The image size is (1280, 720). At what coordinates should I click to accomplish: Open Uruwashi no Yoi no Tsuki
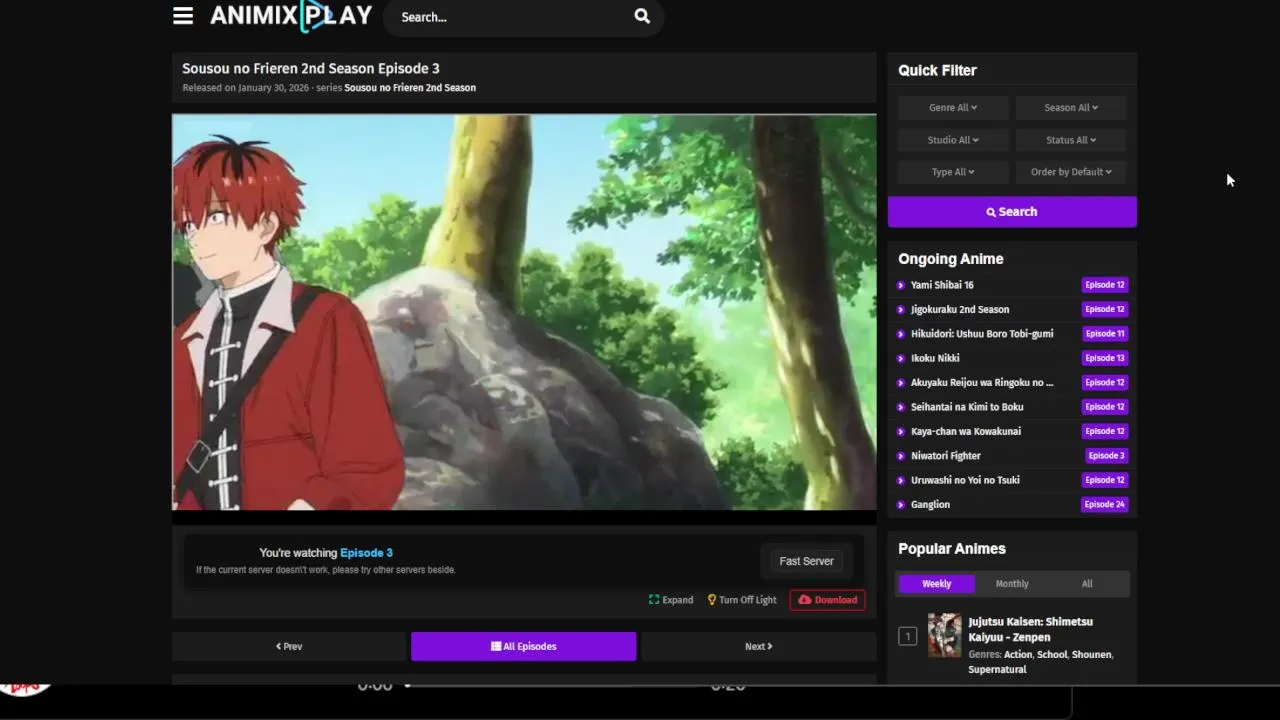pos(965,480)
